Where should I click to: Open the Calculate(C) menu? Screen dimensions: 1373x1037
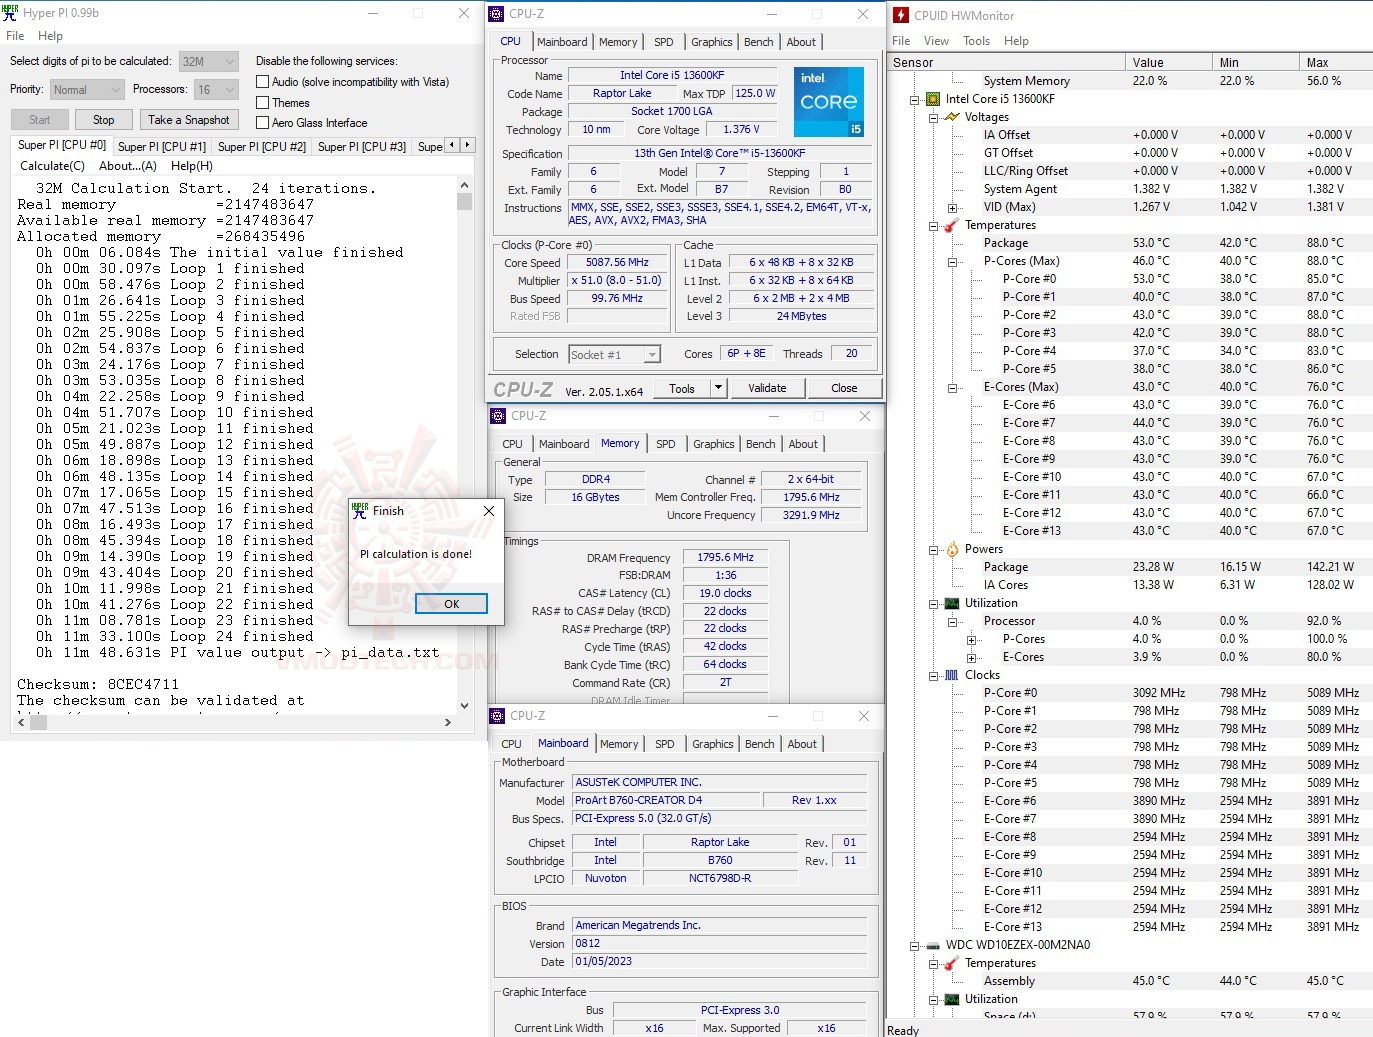[x=52, y=166]
